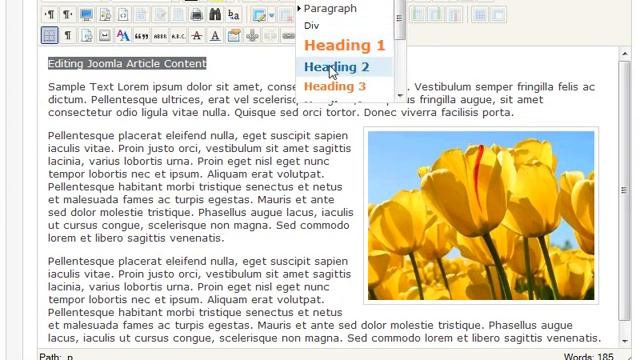Click the split merged cells icon
This screenshot has width=640, height=360.
click(x=480, y=15)
